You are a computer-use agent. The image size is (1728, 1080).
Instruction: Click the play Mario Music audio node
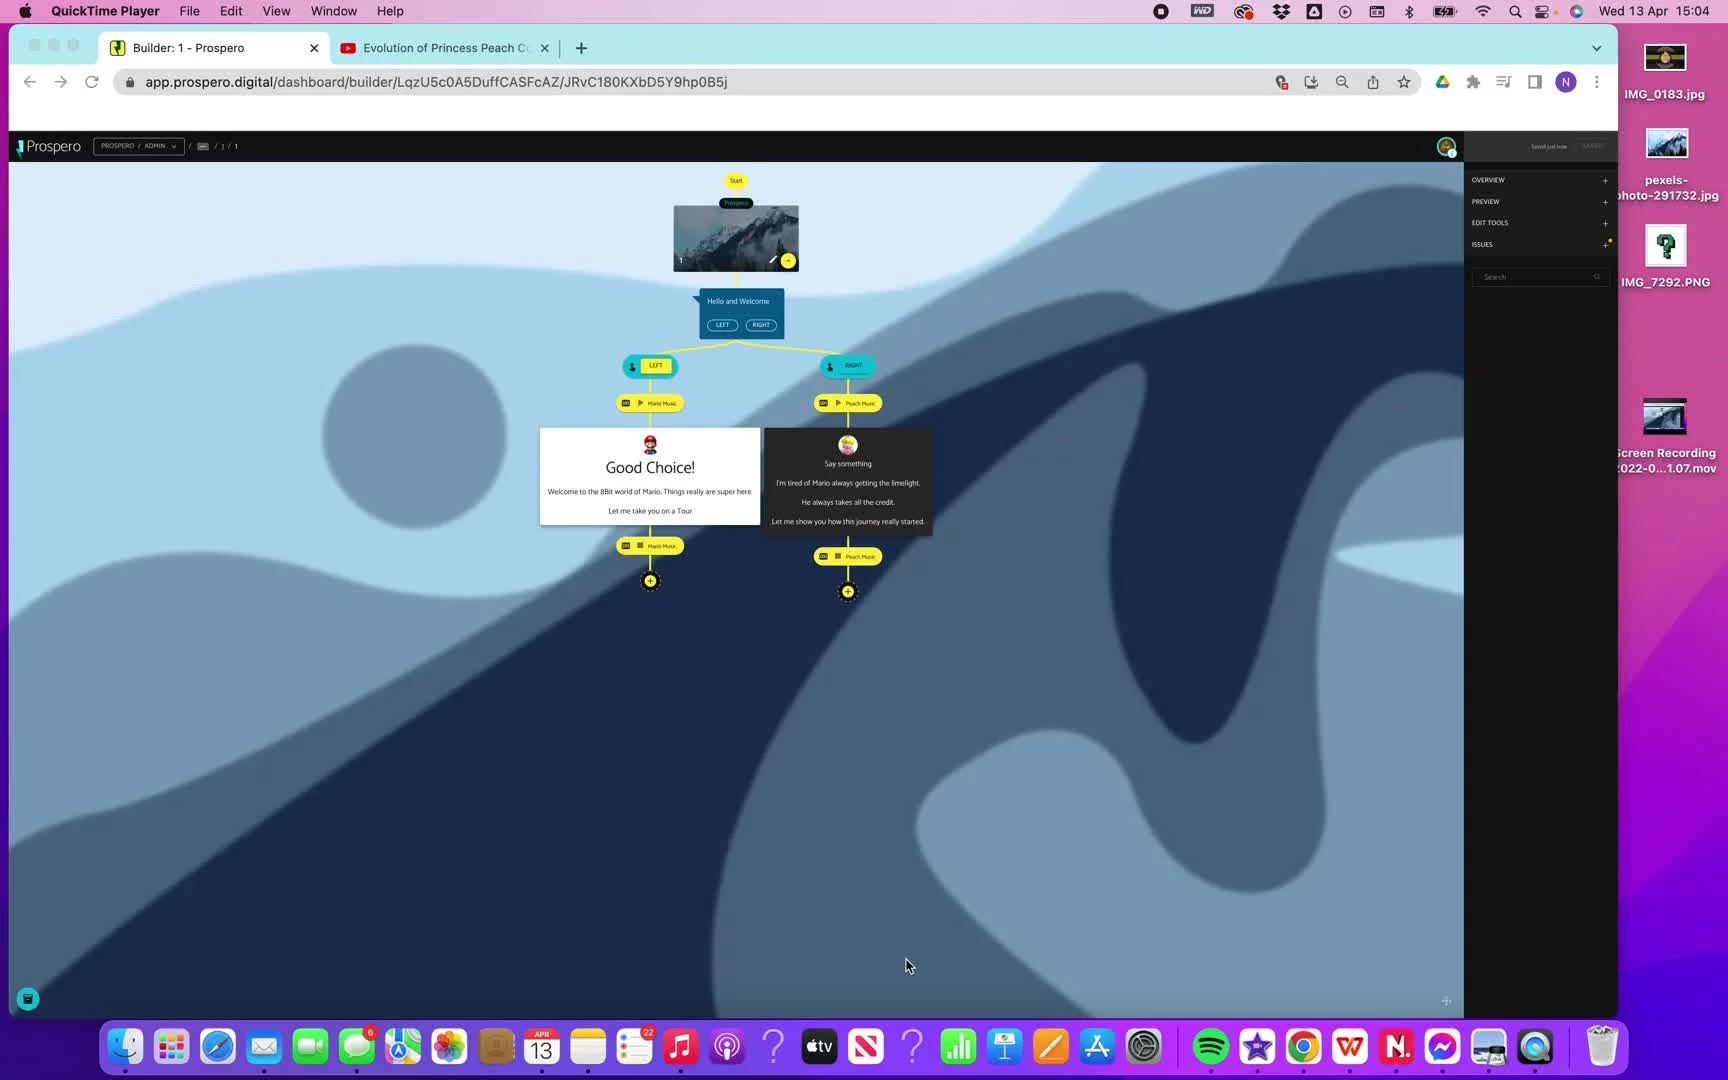tap(650, 403)
